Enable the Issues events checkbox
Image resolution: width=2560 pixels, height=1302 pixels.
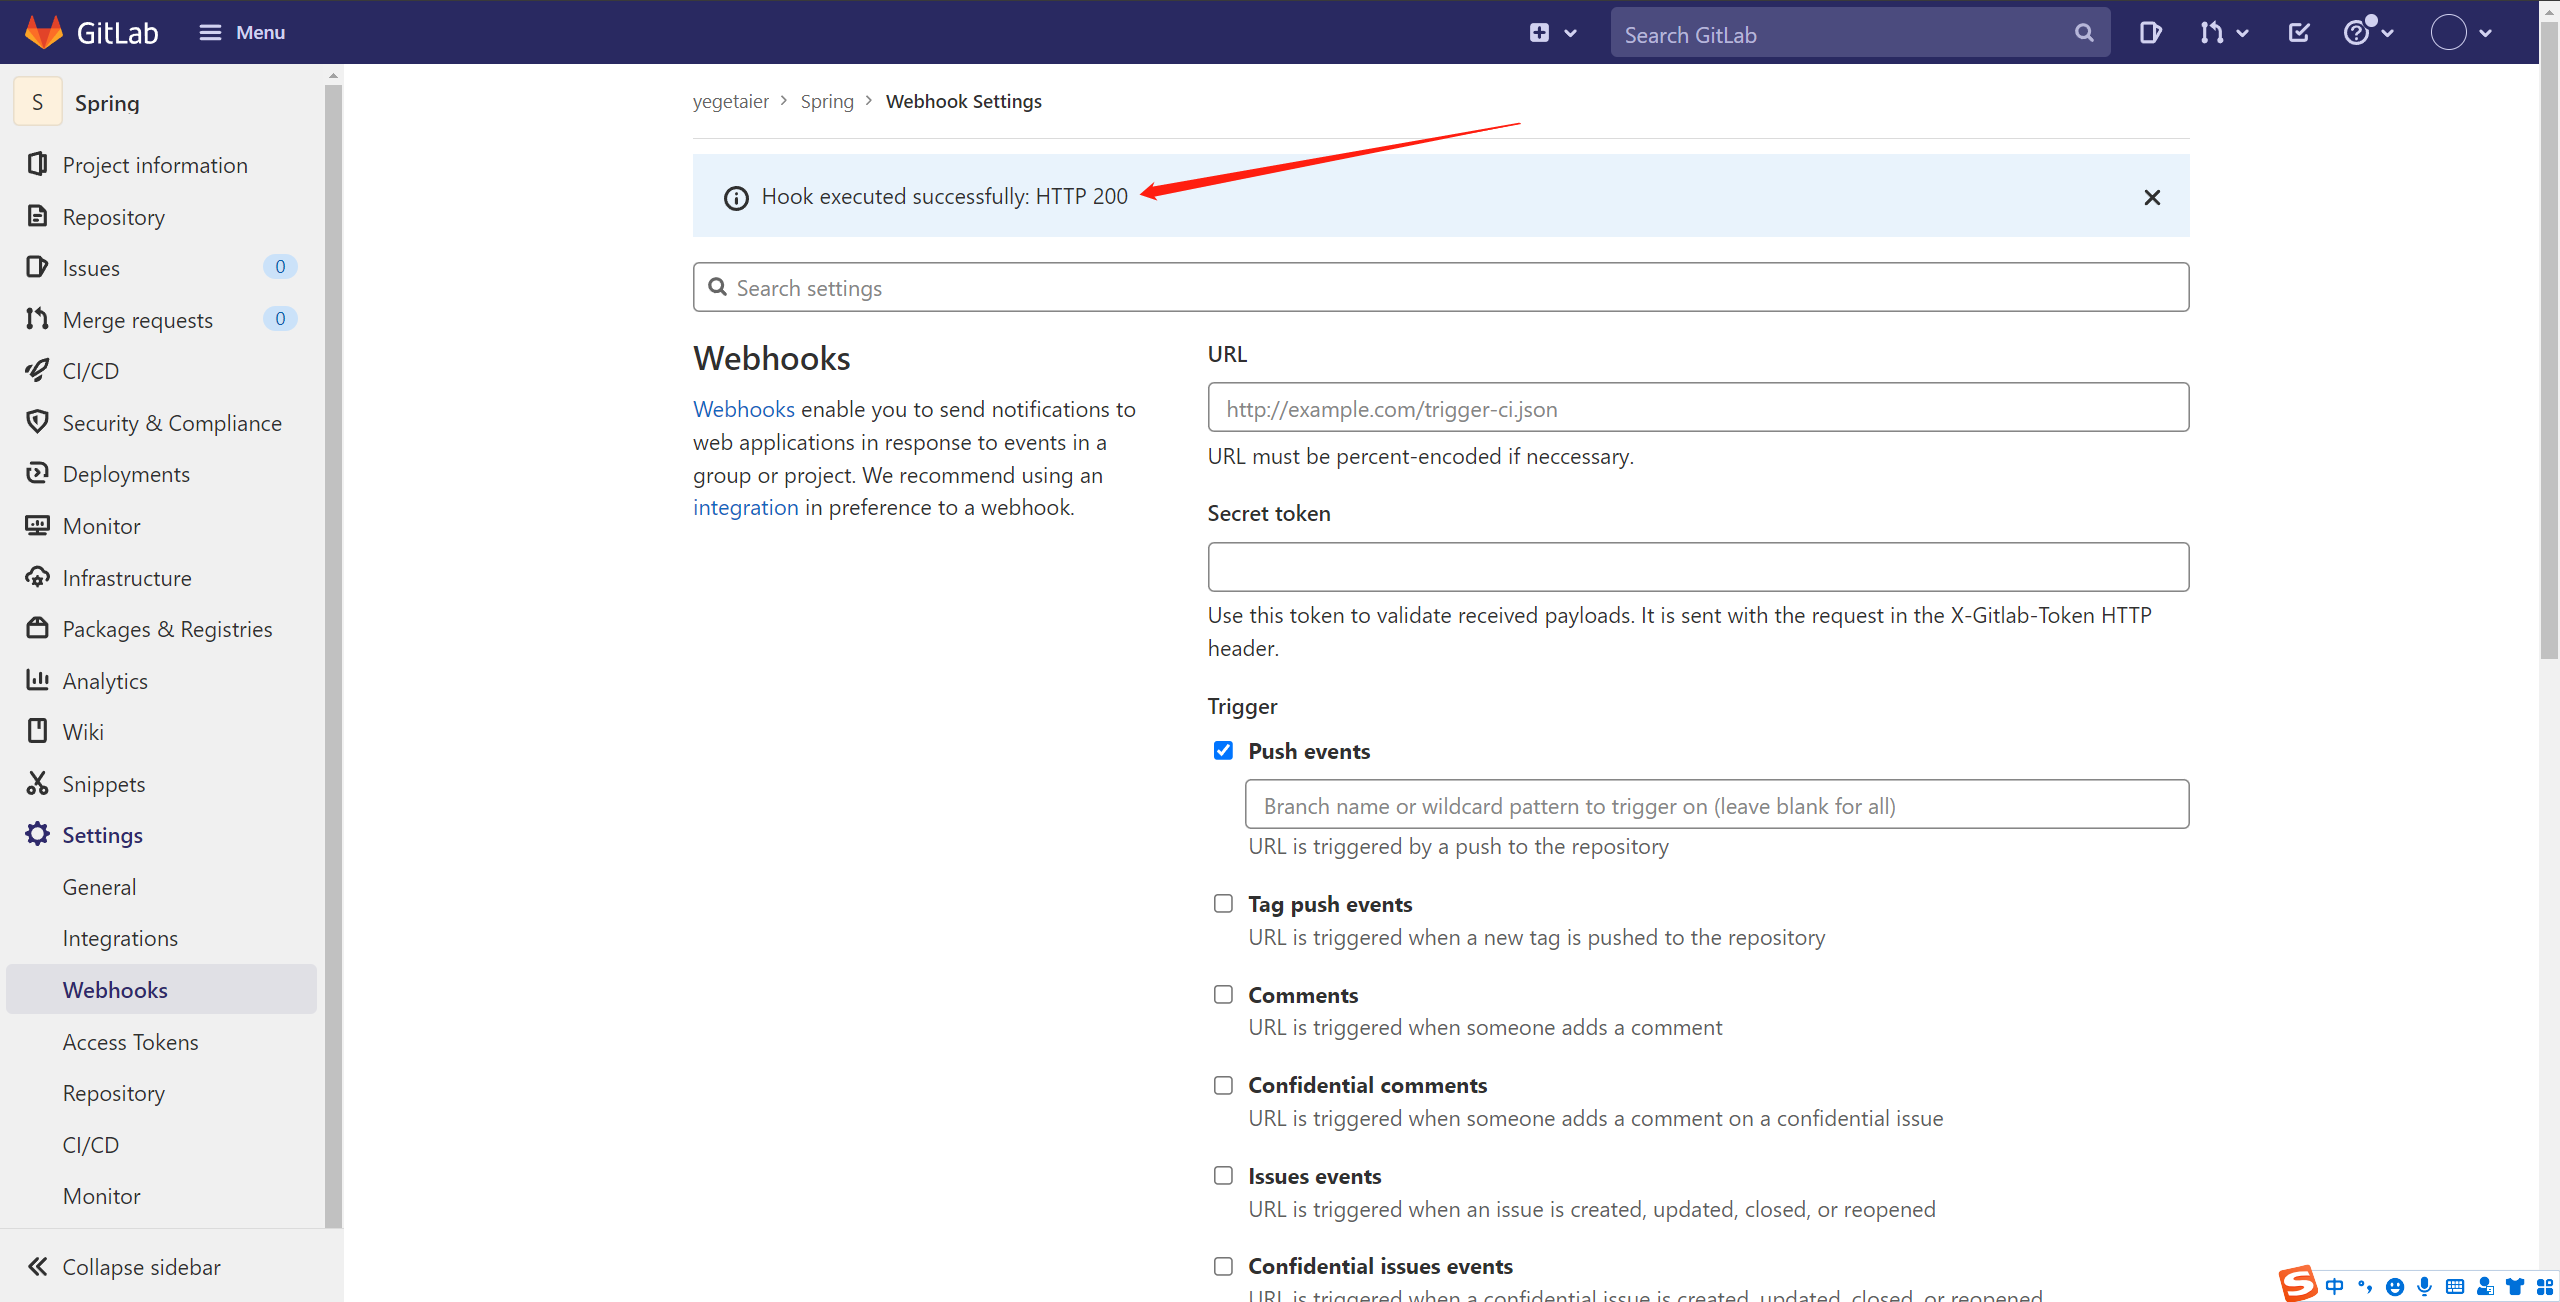1223,1176
